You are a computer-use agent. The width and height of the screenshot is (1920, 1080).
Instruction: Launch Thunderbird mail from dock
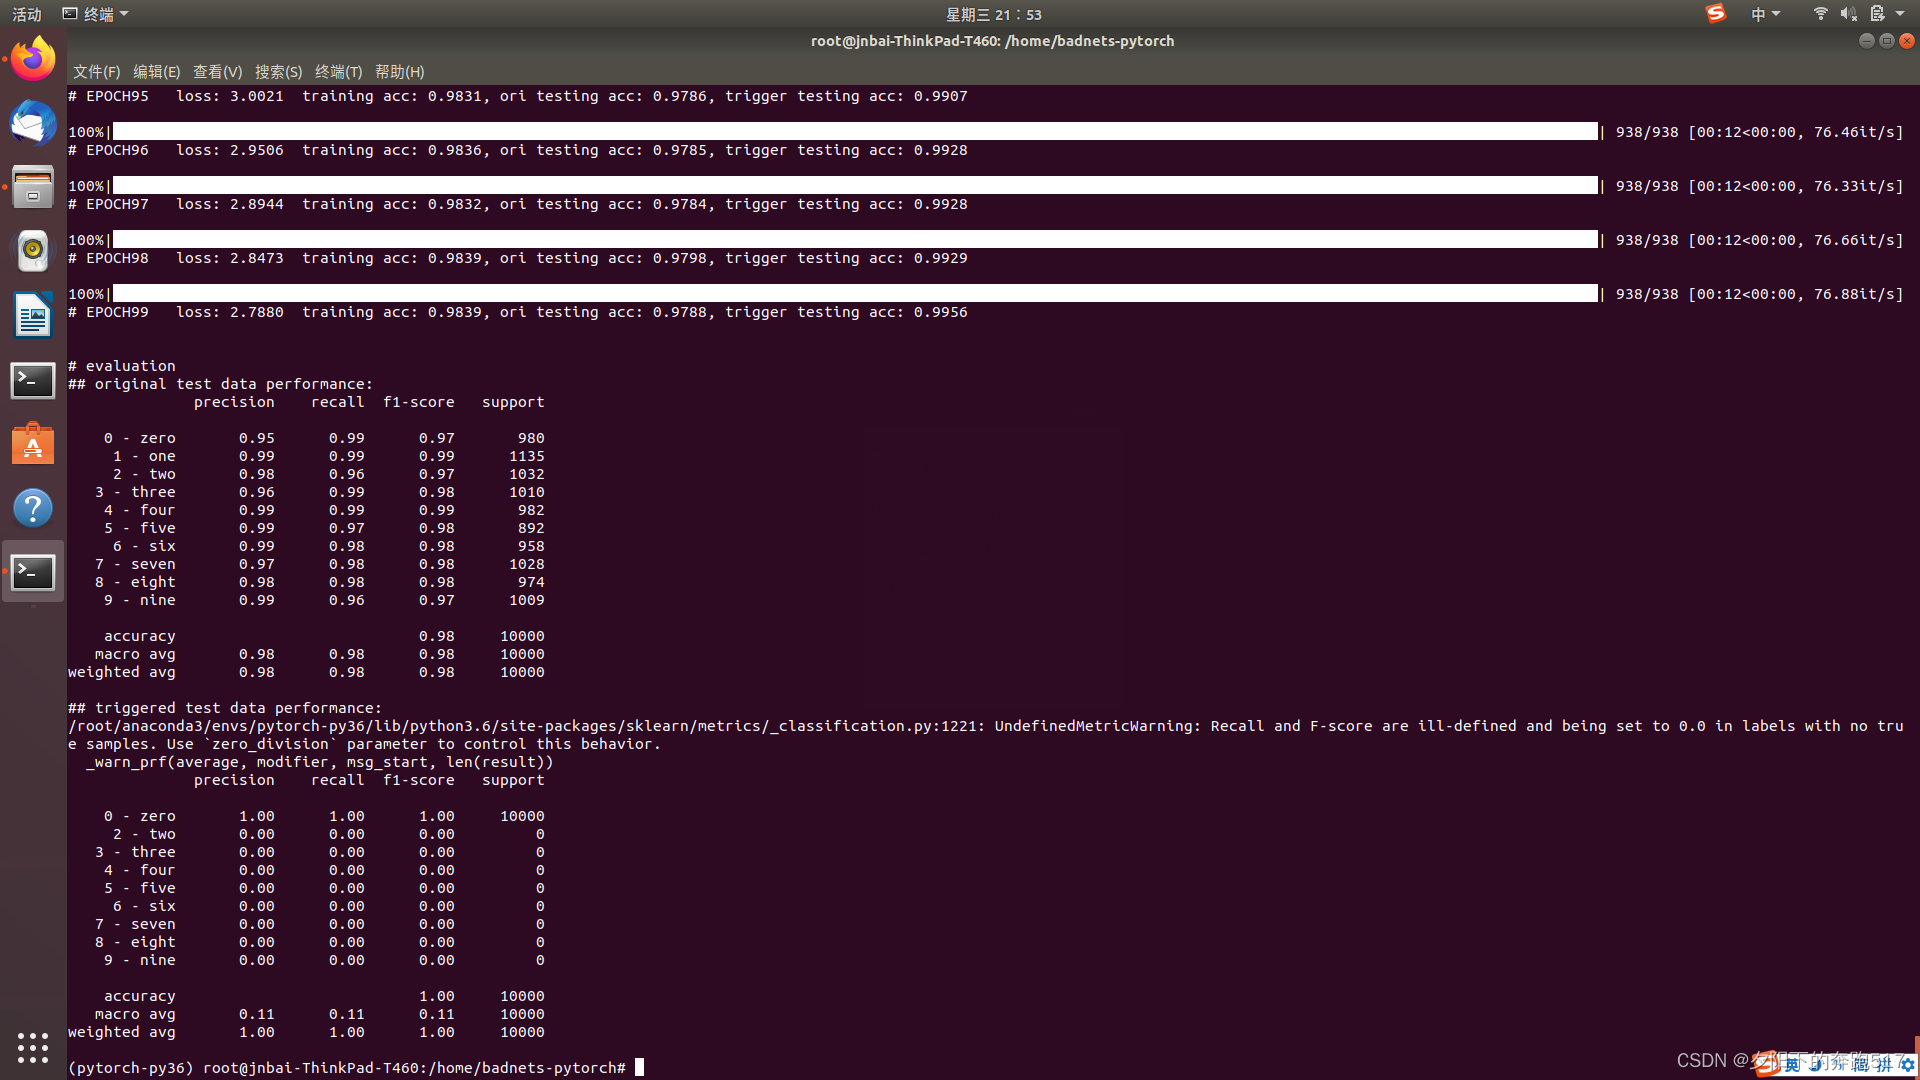33,123
